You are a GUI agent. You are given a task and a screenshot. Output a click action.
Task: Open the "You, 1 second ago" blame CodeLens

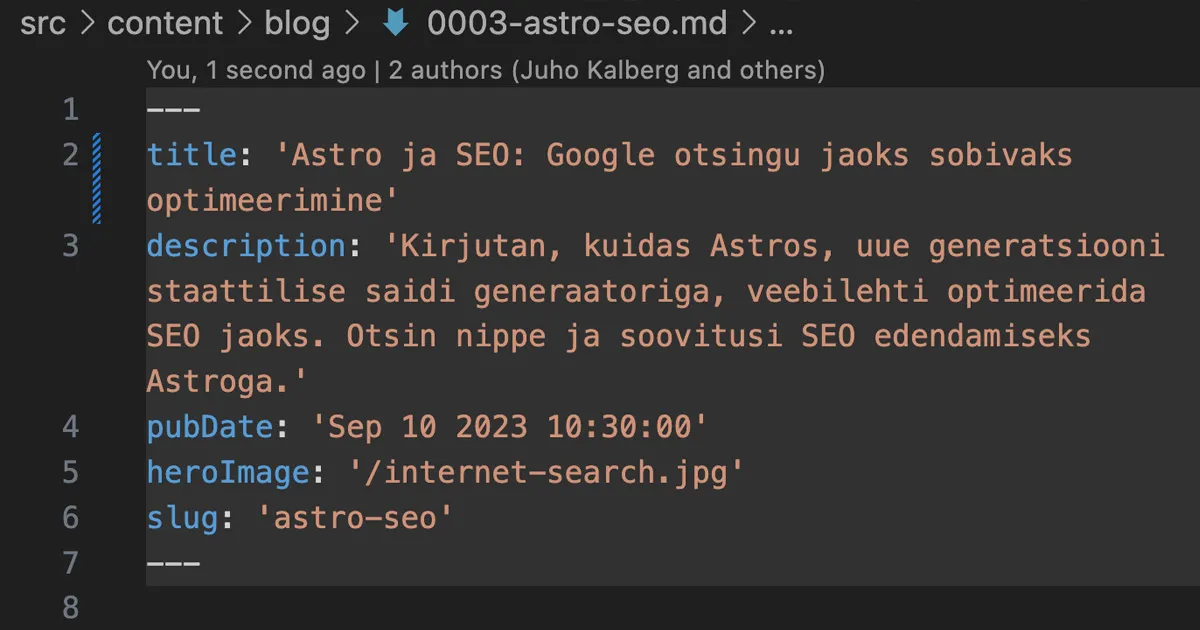coord(256,70)
